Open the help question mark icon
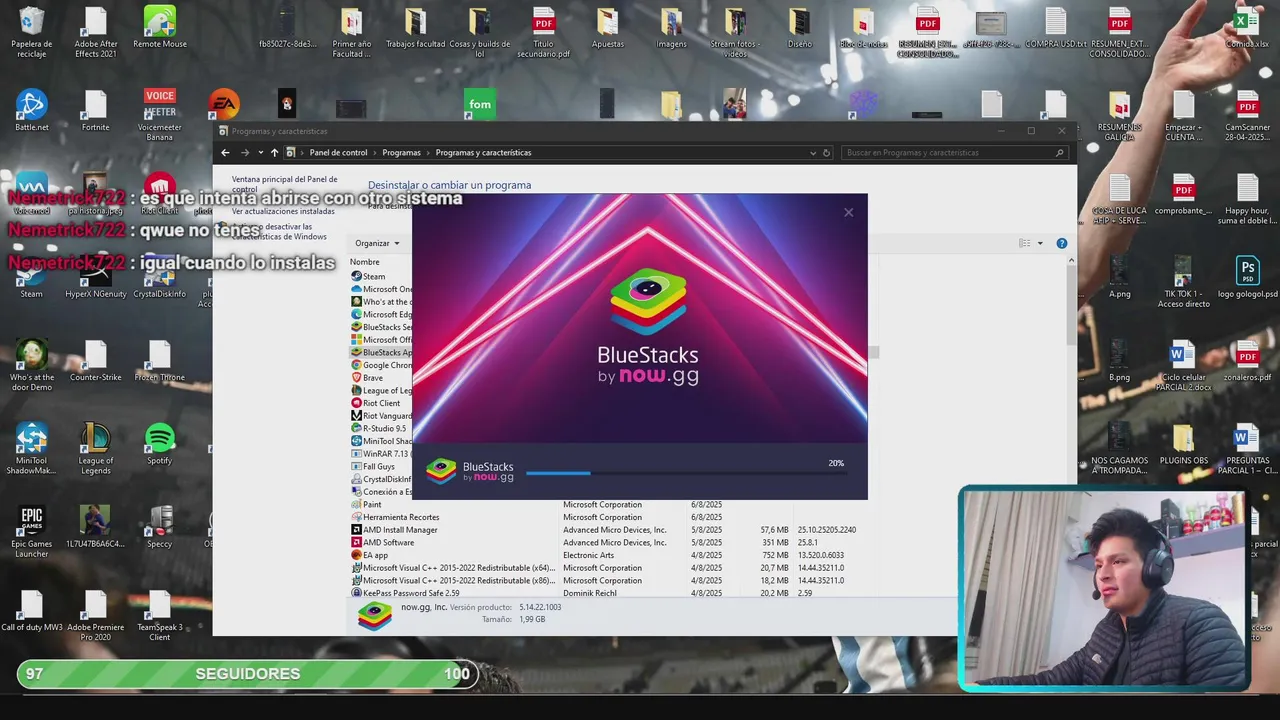The image size is (1280, 720). coord(1062,243)
